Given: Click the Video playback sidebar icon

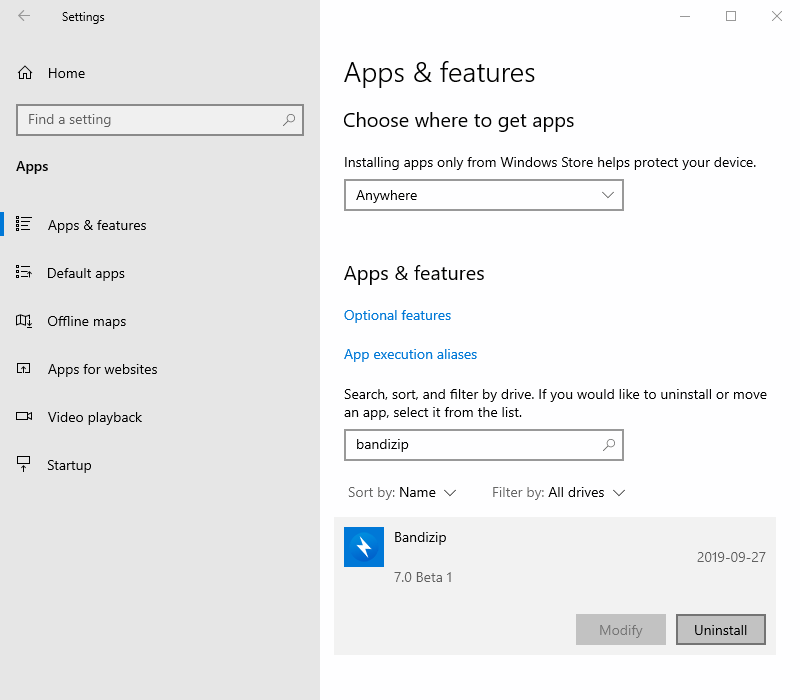Looking at the screenshot, I should [x=25, y=417].
